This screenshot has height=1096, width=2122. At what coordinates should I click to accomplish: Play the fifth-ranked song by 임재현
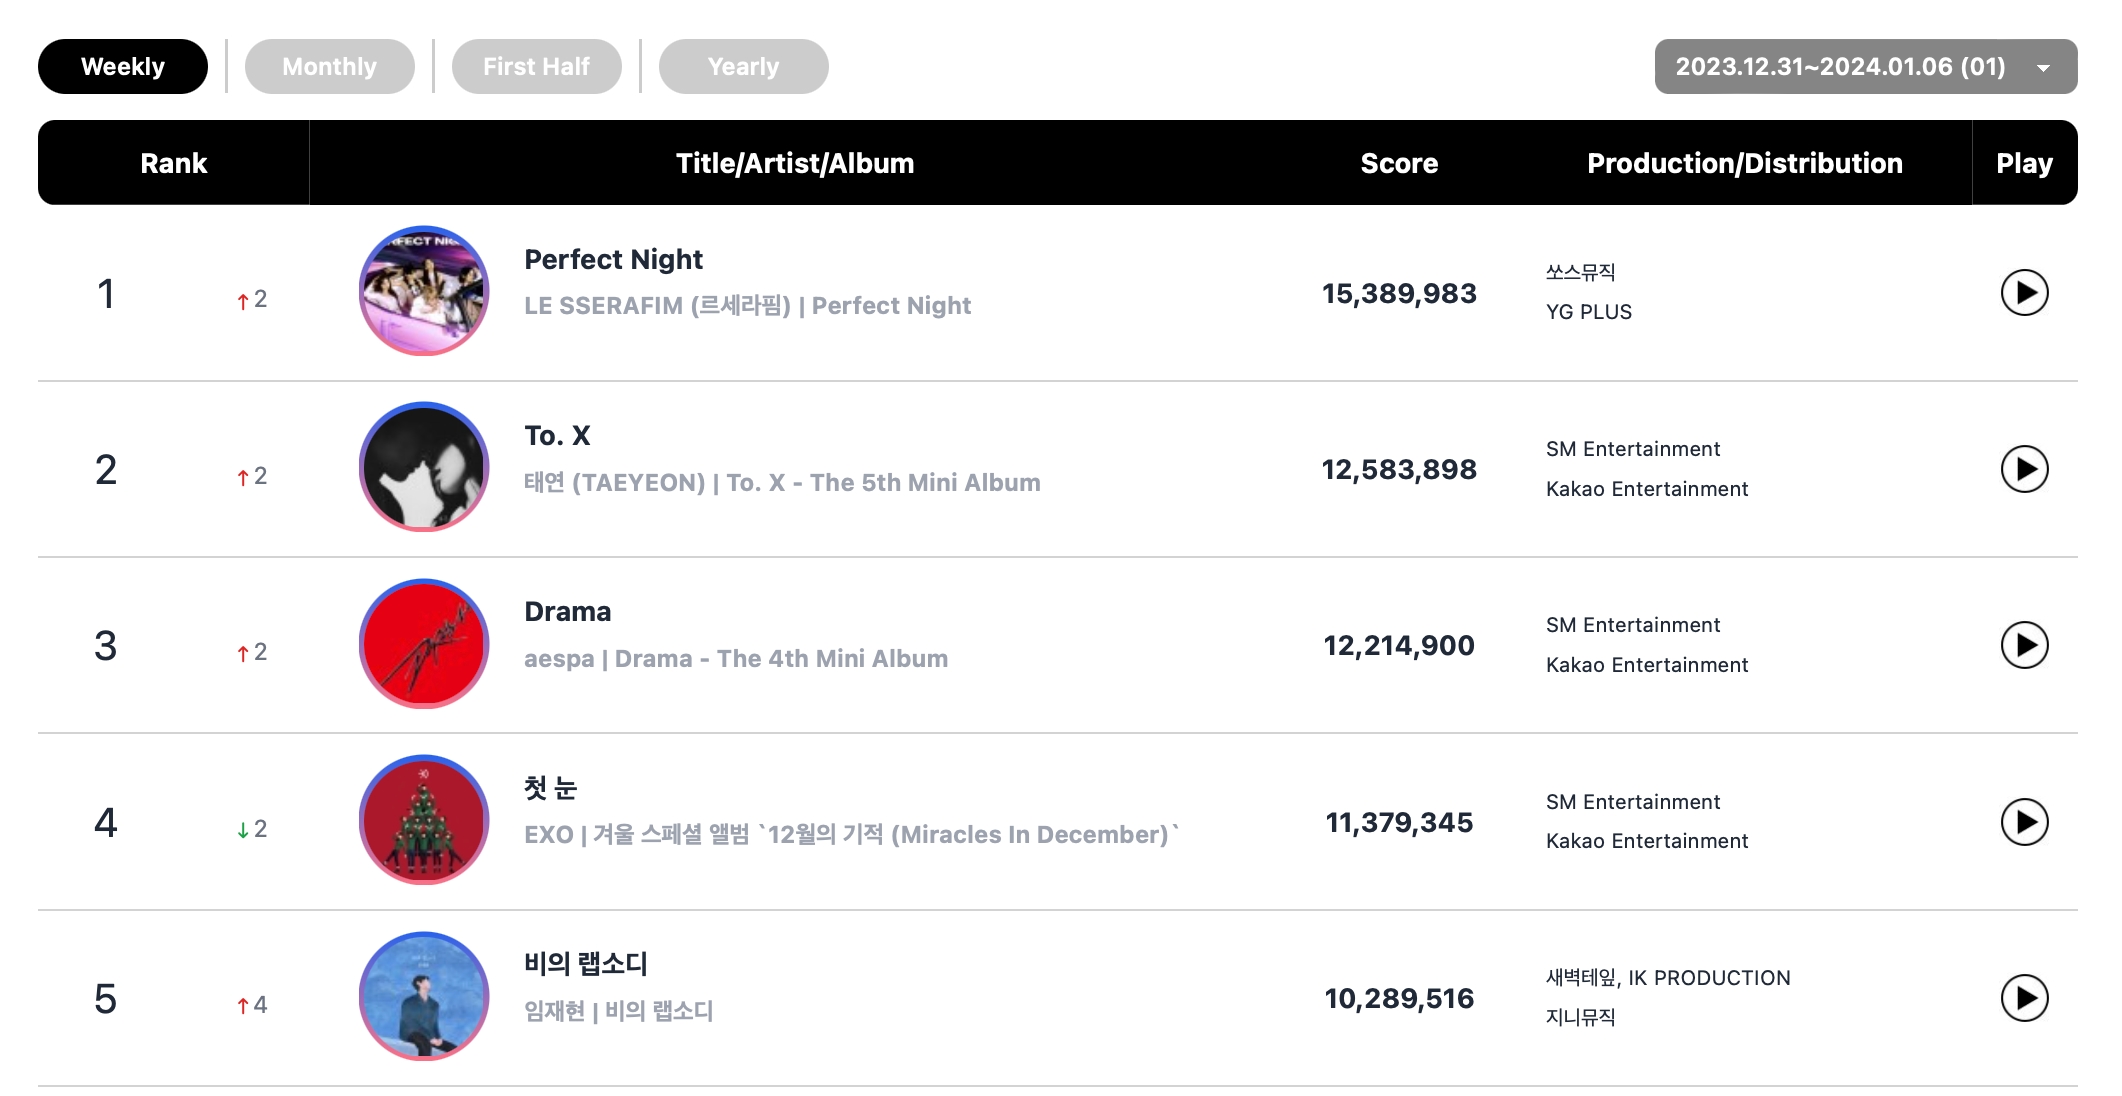coord(2024,998)
